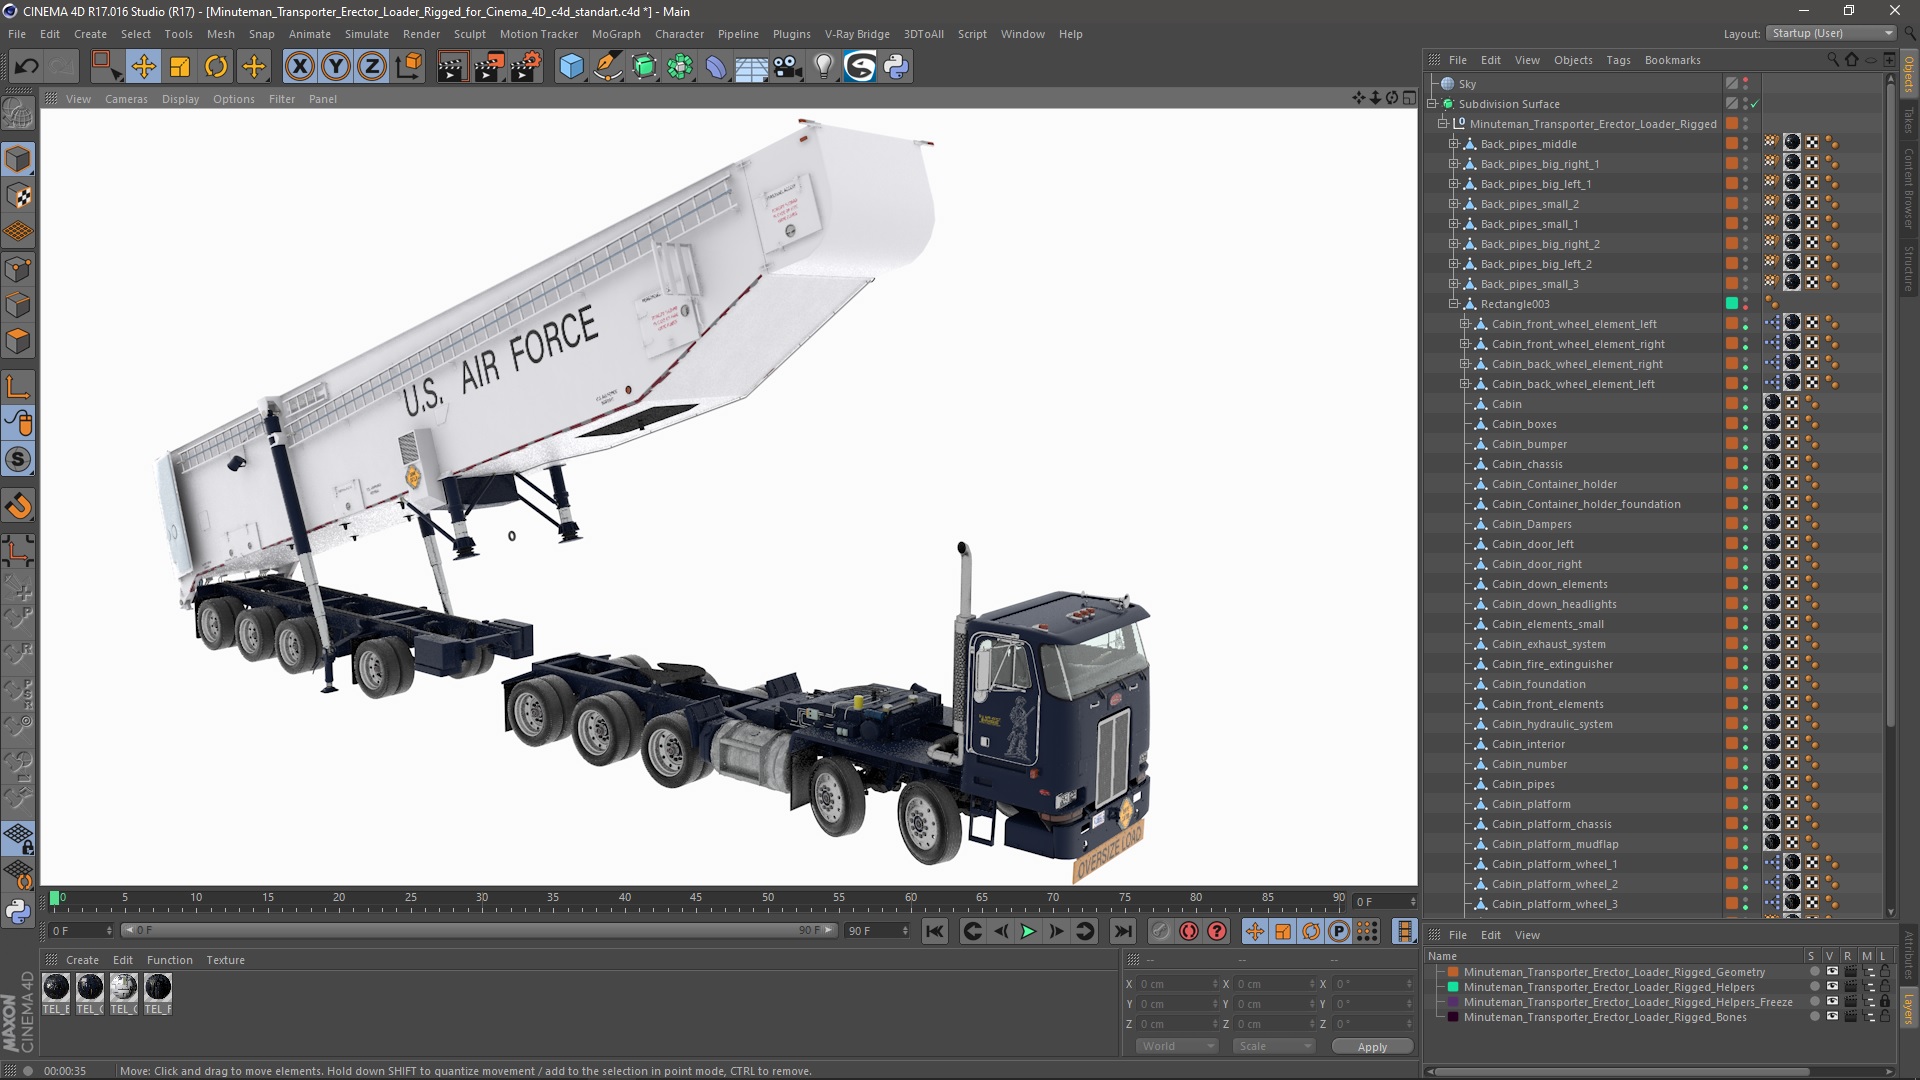Add a Cube primitive object
The image size is (1920, 1080).
click(x=571, y=67)
